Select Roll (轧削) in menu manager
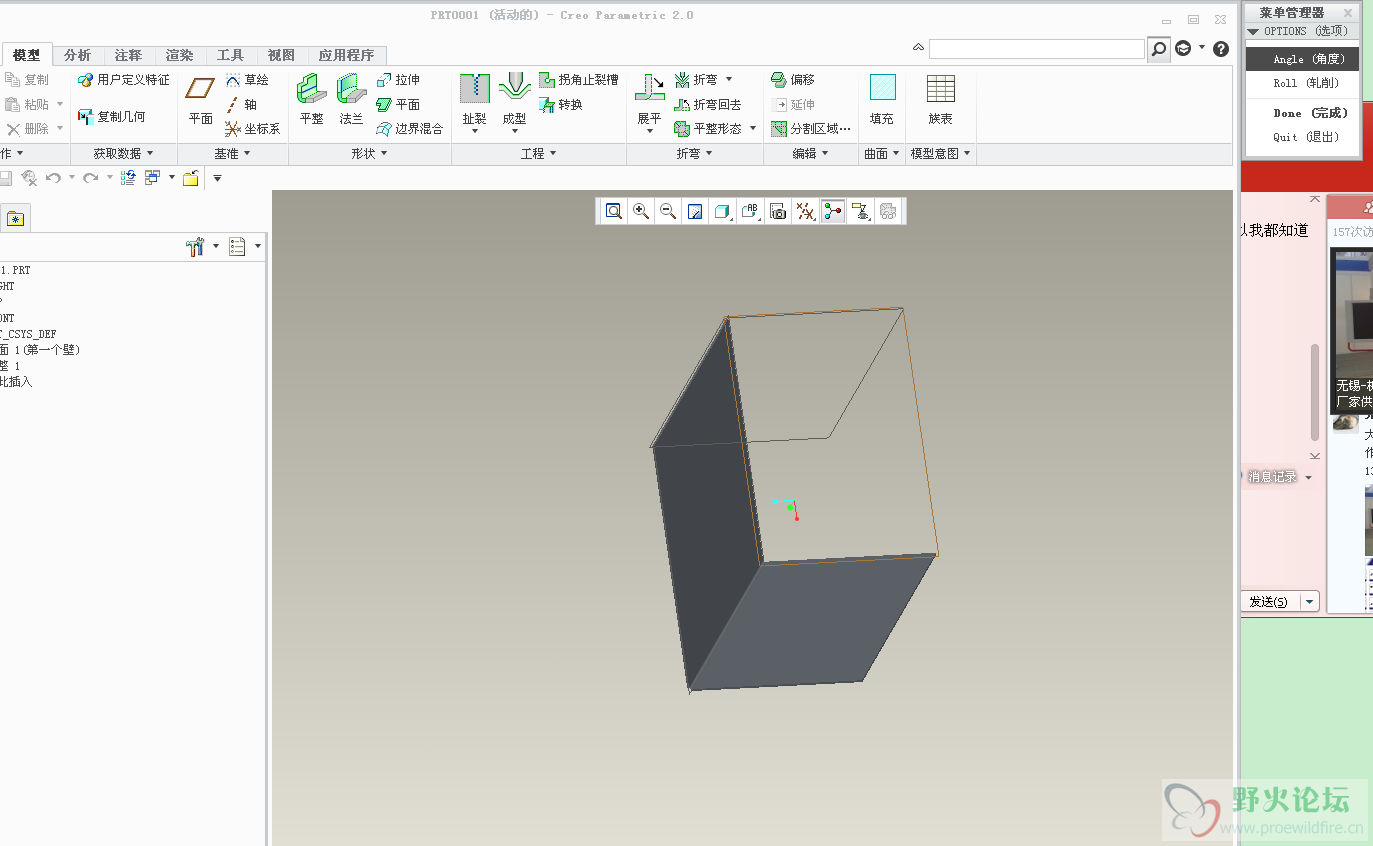Viewport: 1373px width, 846px height. pyautogui.click(x=1302, y=83)
